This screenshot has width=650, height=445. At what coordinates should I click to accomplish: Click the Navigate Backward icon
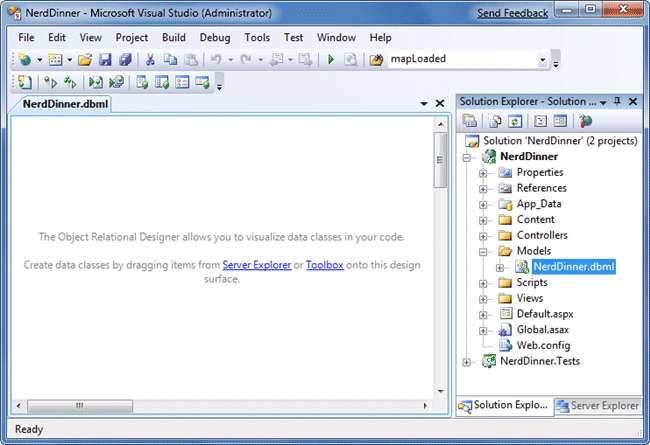click(276, 60)
